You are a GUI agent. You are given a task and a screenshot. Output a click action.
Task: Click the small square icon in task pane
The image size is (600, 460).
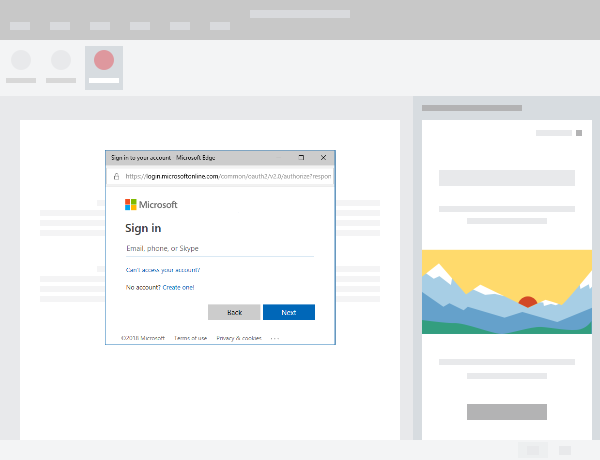pos(578,132)
